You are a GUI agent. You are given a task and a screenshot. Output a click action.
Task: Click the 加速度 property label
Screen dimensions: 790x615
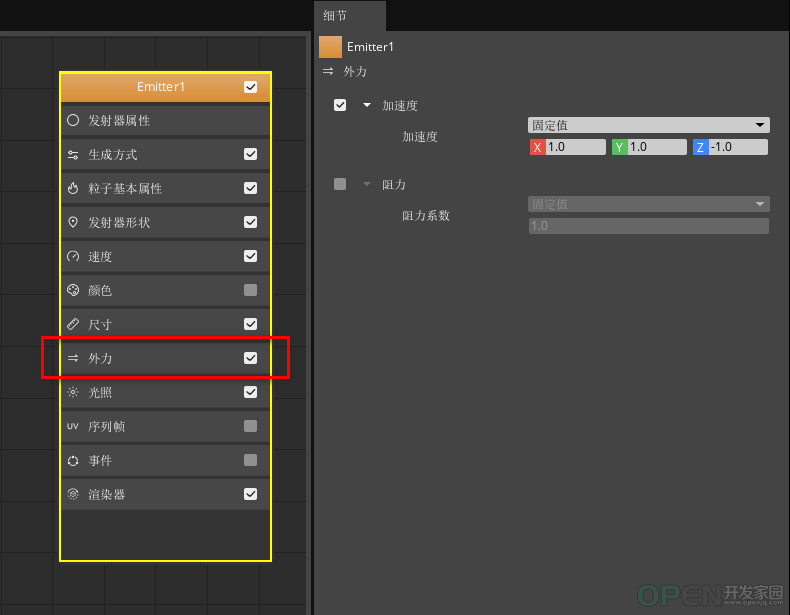pos(420,136)
